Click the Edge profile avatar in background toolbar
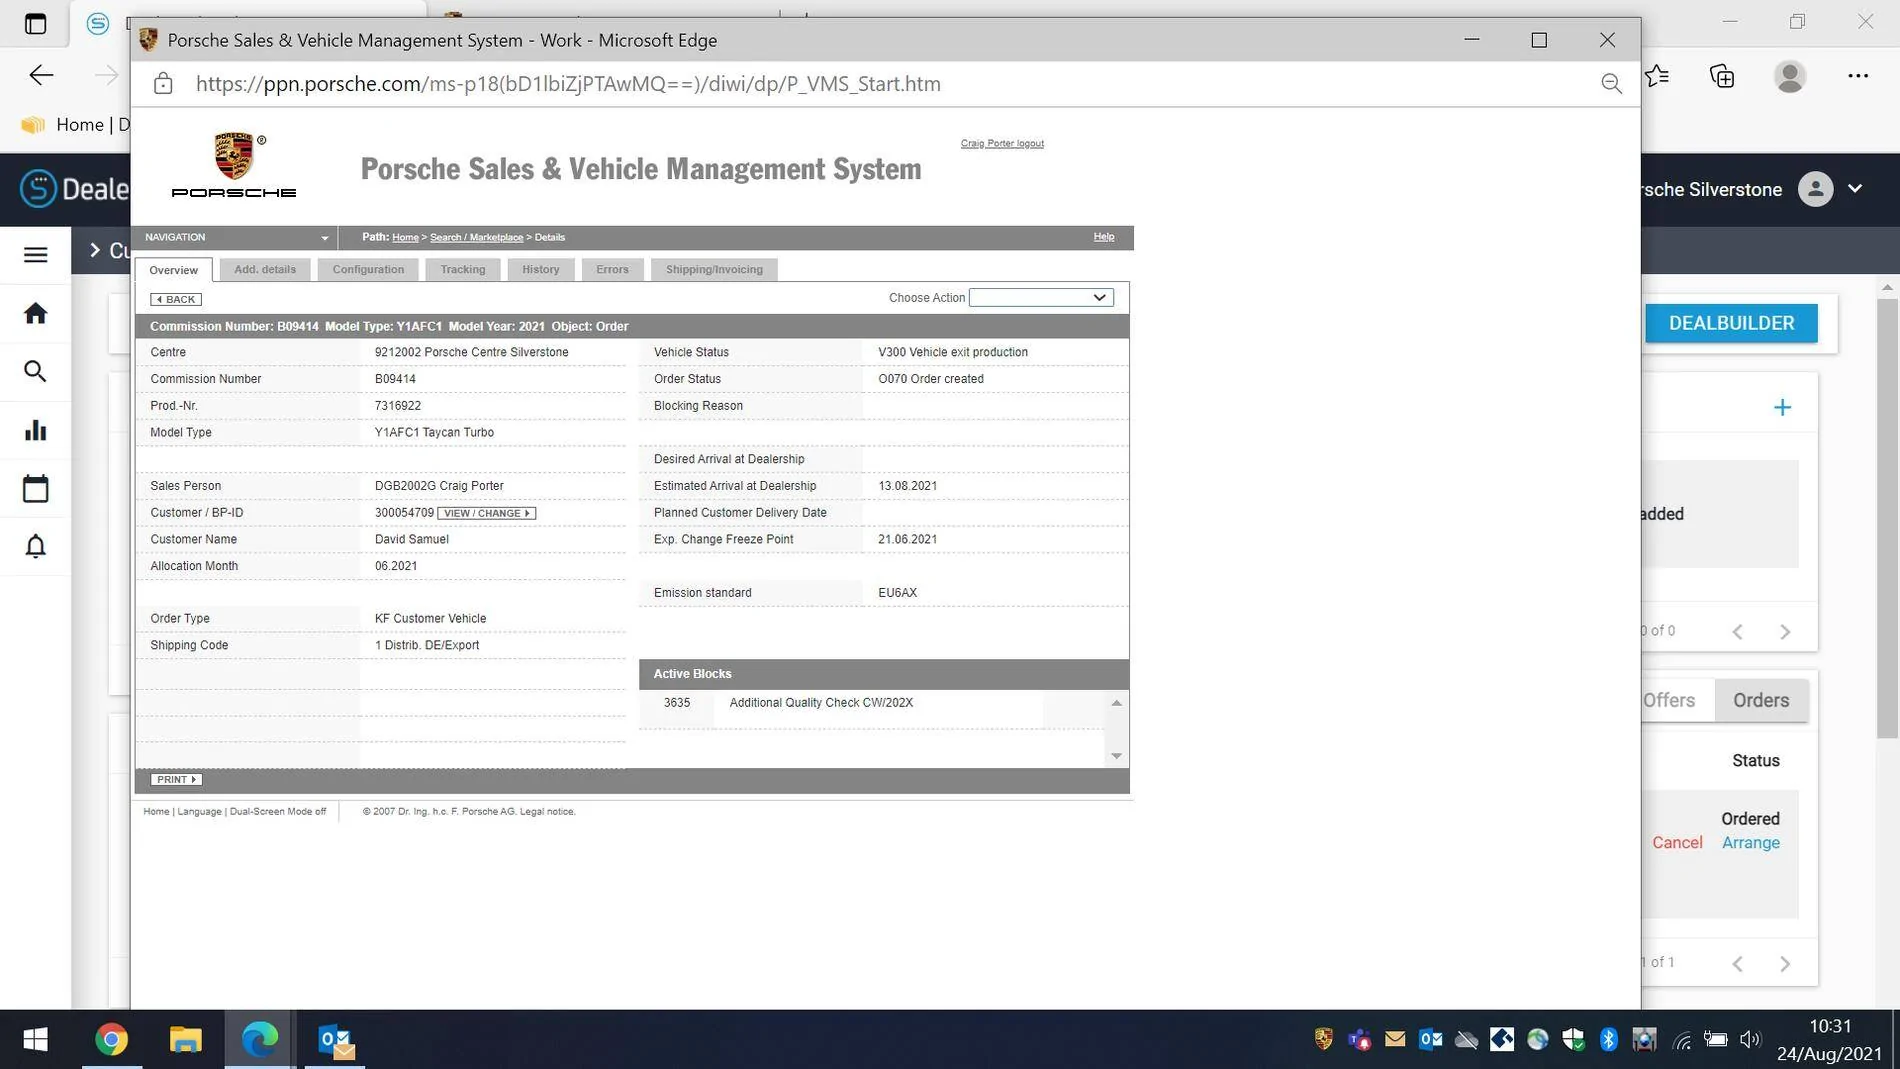The height and width of the screenshot is (1069, 1900). [1790, 76]
